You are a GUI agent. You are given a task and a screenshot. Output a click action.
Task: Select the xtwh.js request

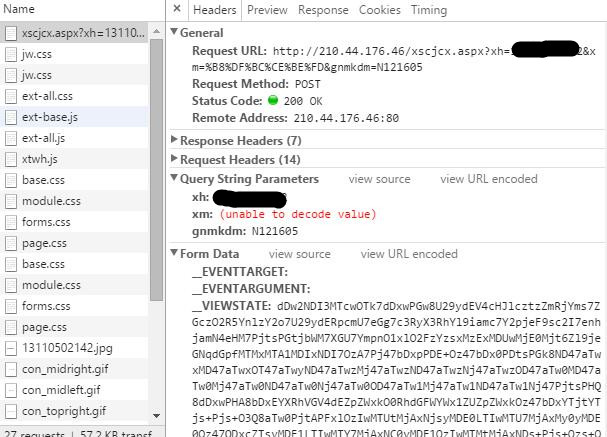coord(74,159)
